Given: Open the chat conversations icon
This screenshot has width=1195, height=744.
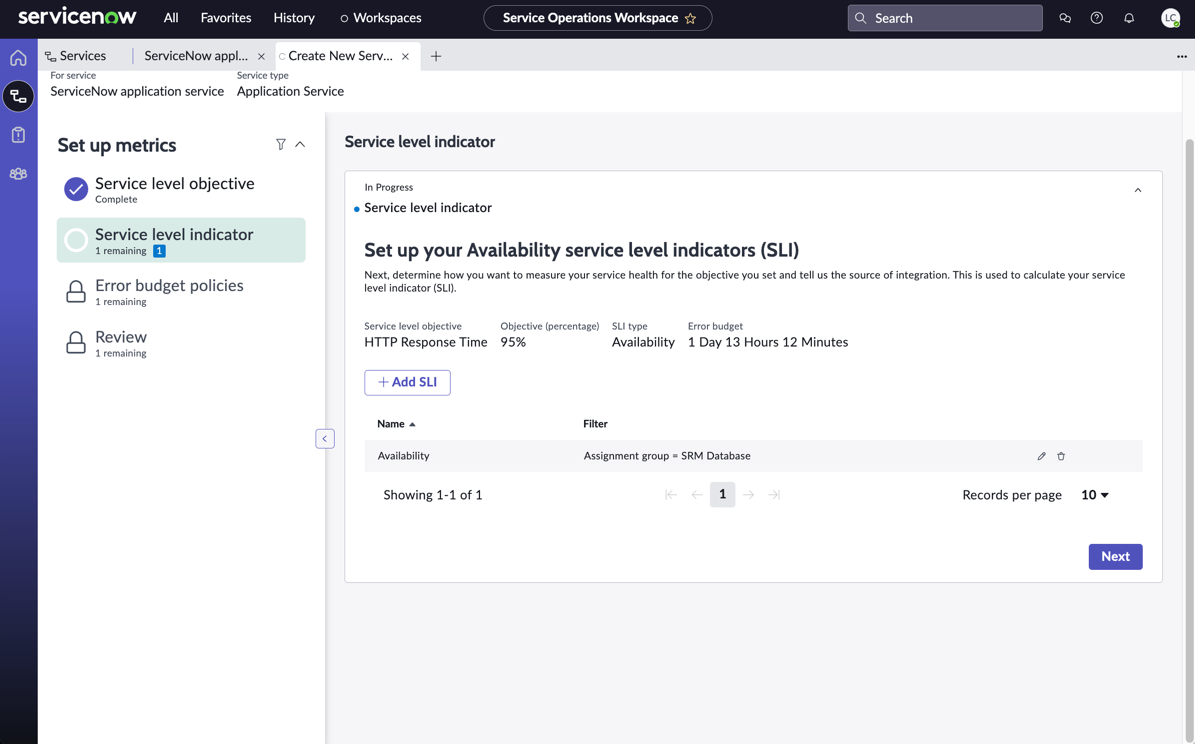Looking at the screenshot, I should click(x=1065, y=18).
